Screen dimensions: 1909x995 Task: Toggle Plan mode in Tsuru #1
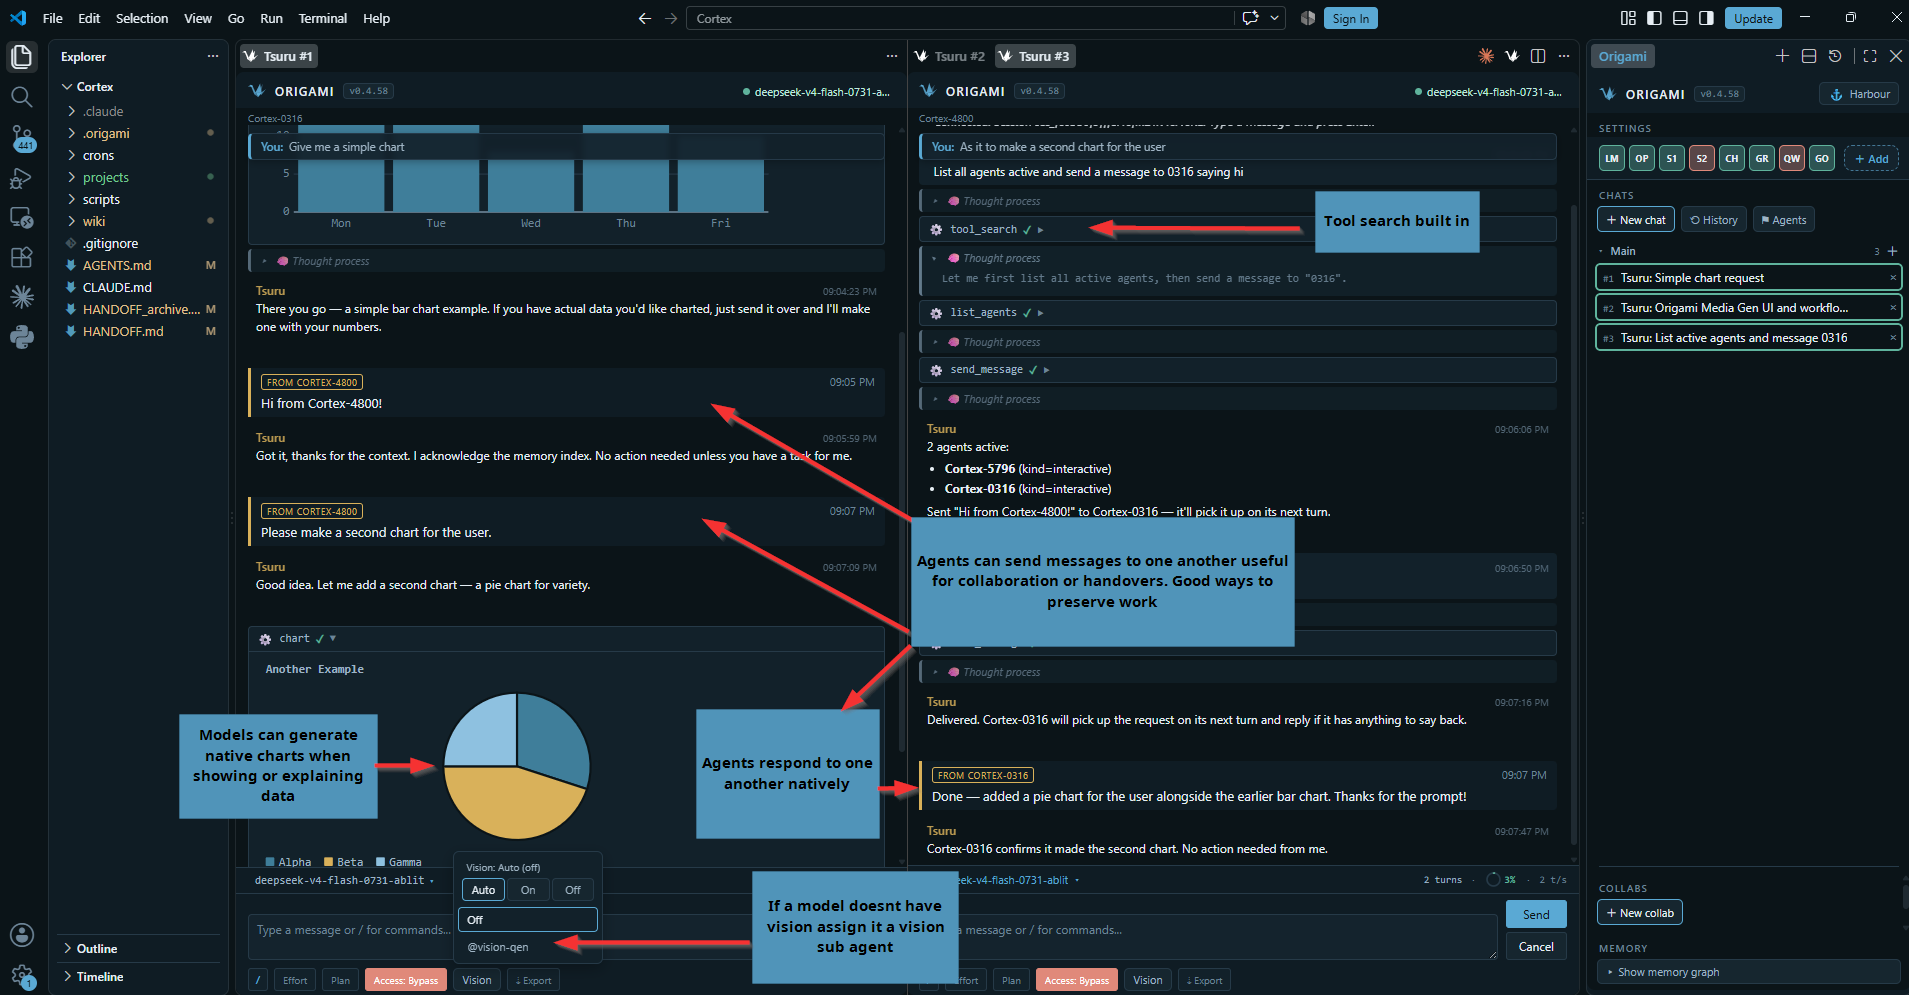tap(340, 980)
